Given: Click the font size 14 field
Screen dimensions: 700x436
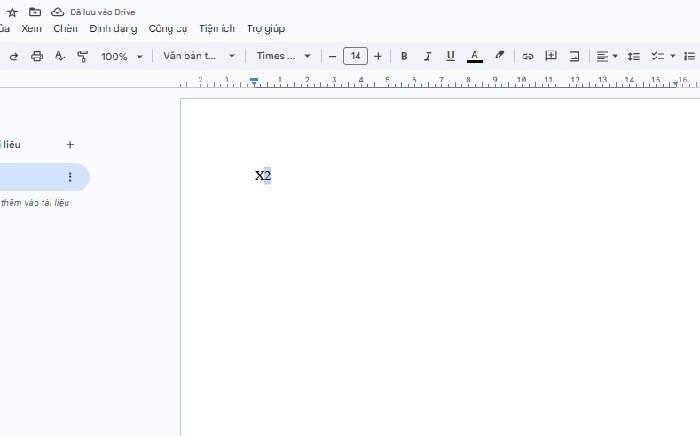Looking at the screenshot, I should pos(355,56).
